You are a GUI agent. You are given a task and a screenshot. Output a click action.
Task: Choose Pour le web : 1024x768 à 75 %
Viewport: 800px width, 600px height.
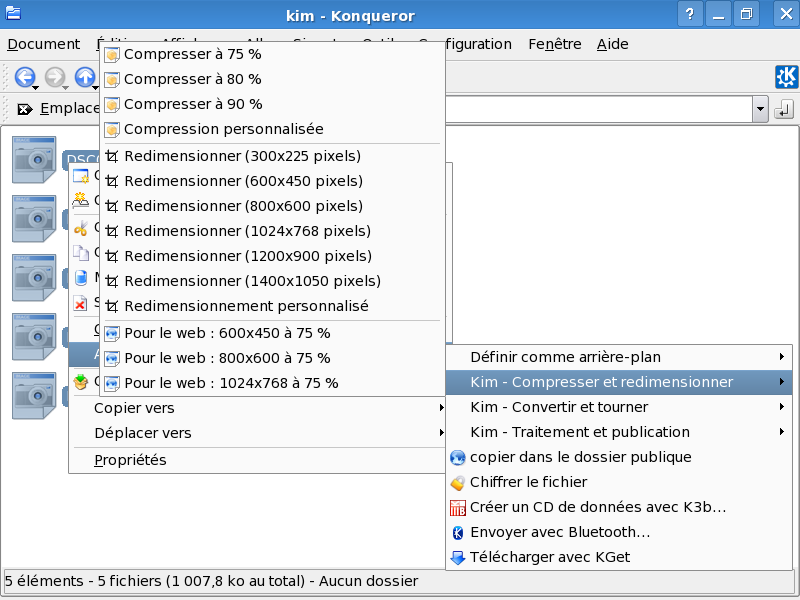[x=272, y=383]
